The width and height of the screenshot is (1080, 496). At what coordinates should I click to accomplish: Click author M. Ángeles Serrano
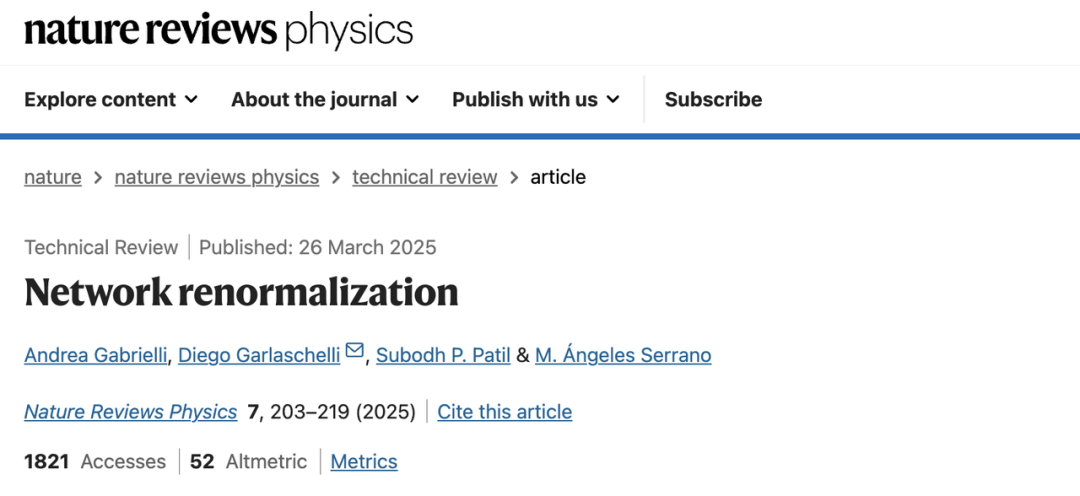tap(623, 355)
